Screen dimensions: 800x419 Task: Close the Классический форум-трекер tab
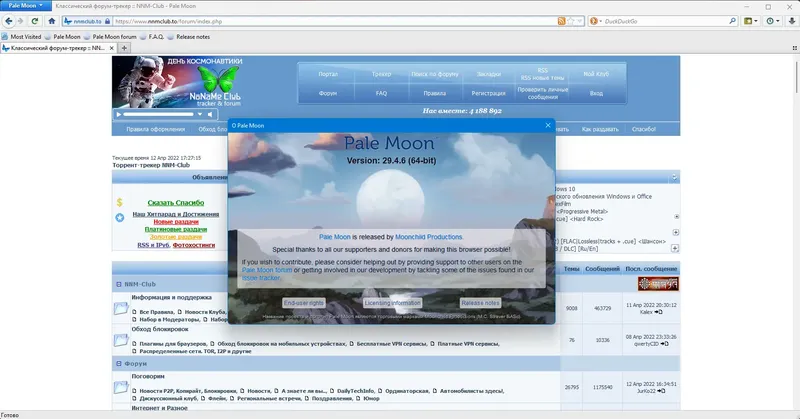[112, 48]
